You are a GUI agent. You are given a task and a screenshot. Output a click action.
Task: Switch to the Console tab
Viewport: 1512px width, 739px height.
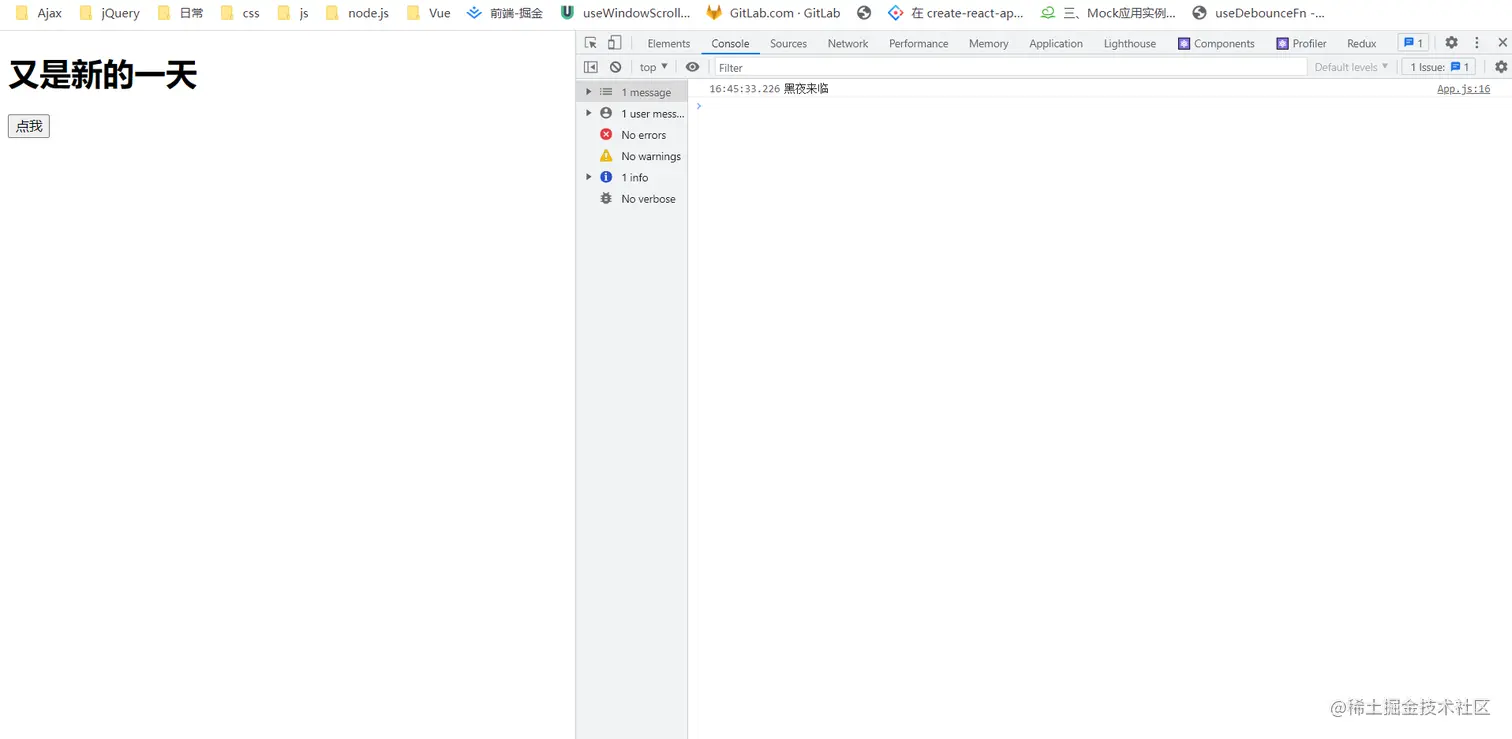click(x=730, y=43)
